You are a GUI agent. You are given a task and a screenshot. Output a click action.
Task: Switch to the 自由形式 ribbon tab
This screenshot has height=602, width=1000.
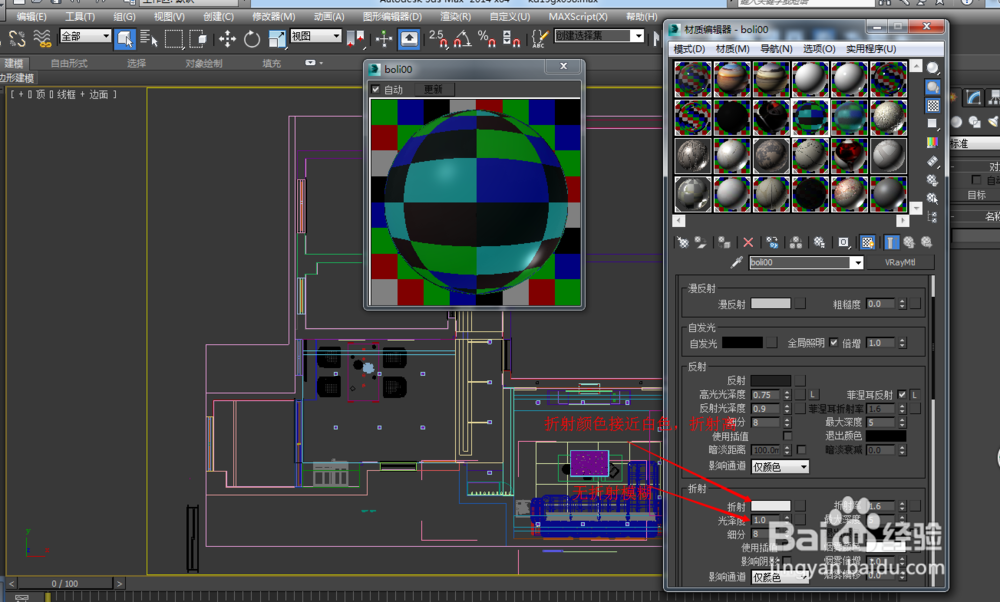[69, 63]
